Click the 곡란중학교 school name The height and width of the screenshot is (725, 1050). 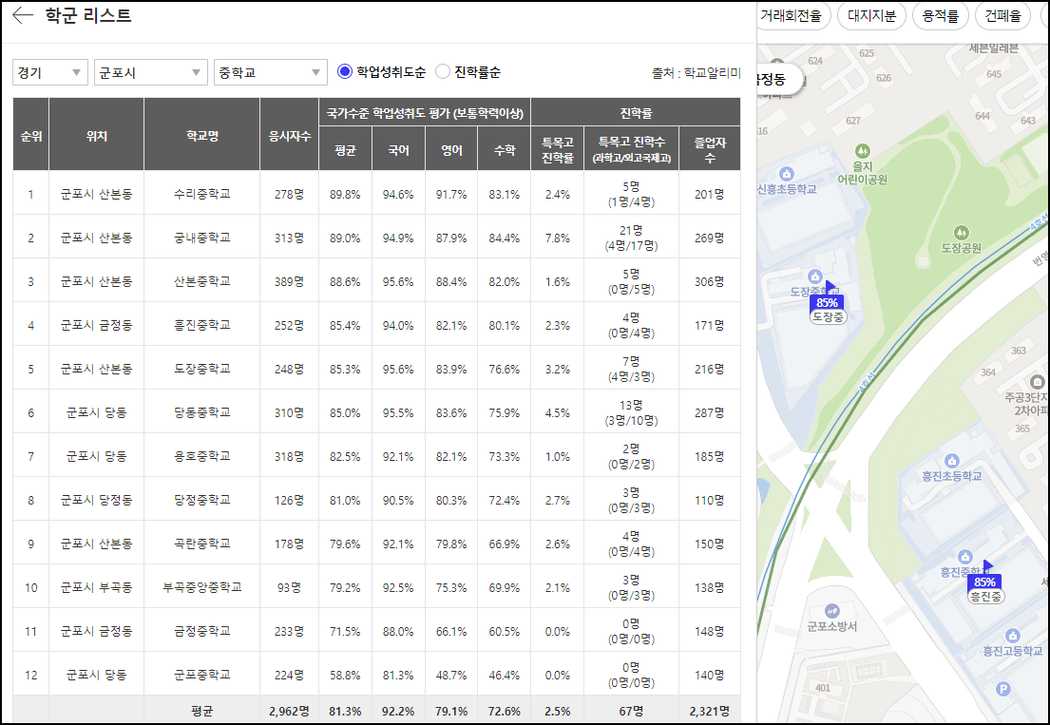click(x=202, y=544)
